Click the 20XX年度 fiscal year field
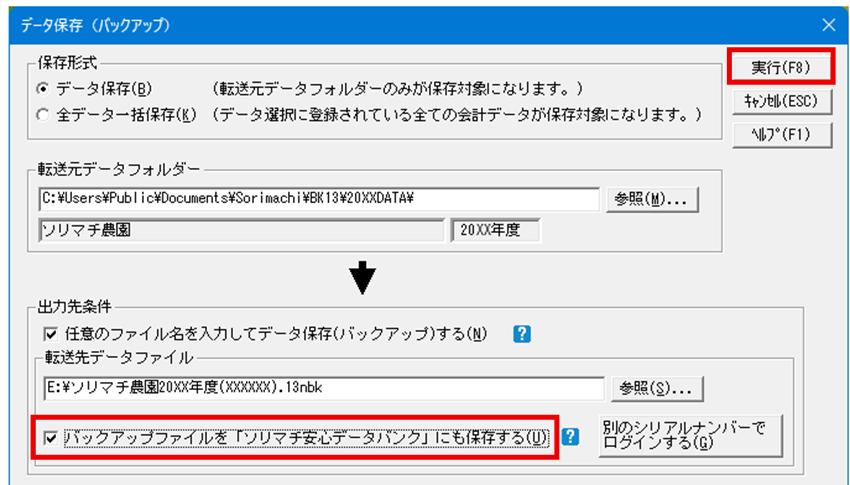 coord(495,231)
